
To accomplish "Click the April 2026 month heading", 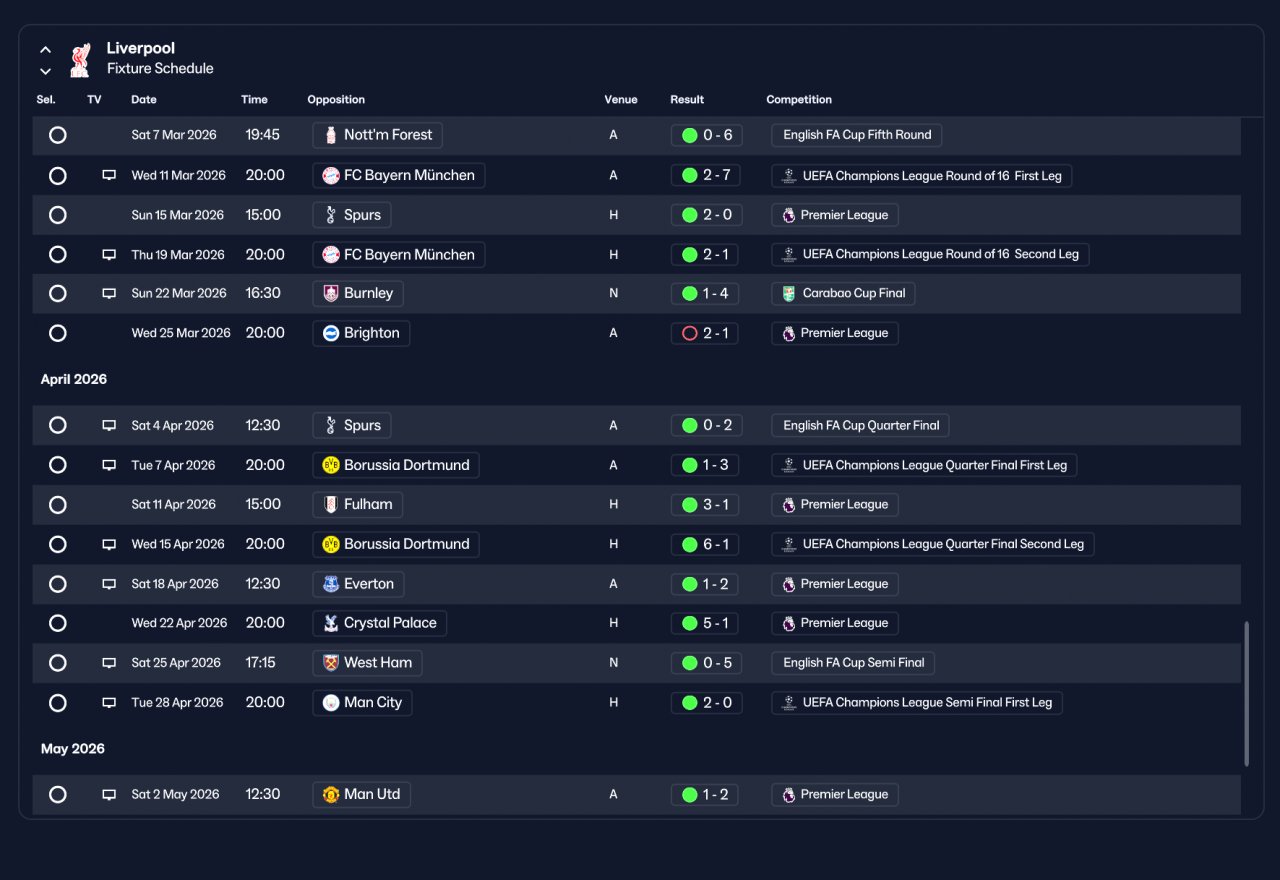I will [74, 380].
